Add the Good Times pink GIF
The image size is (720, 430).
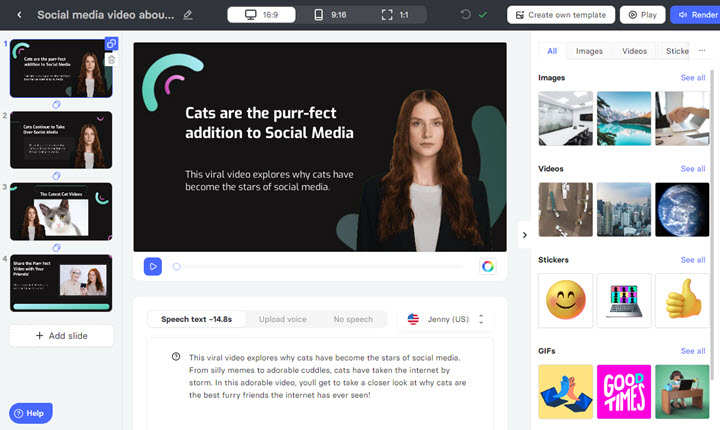click(624, 392)
